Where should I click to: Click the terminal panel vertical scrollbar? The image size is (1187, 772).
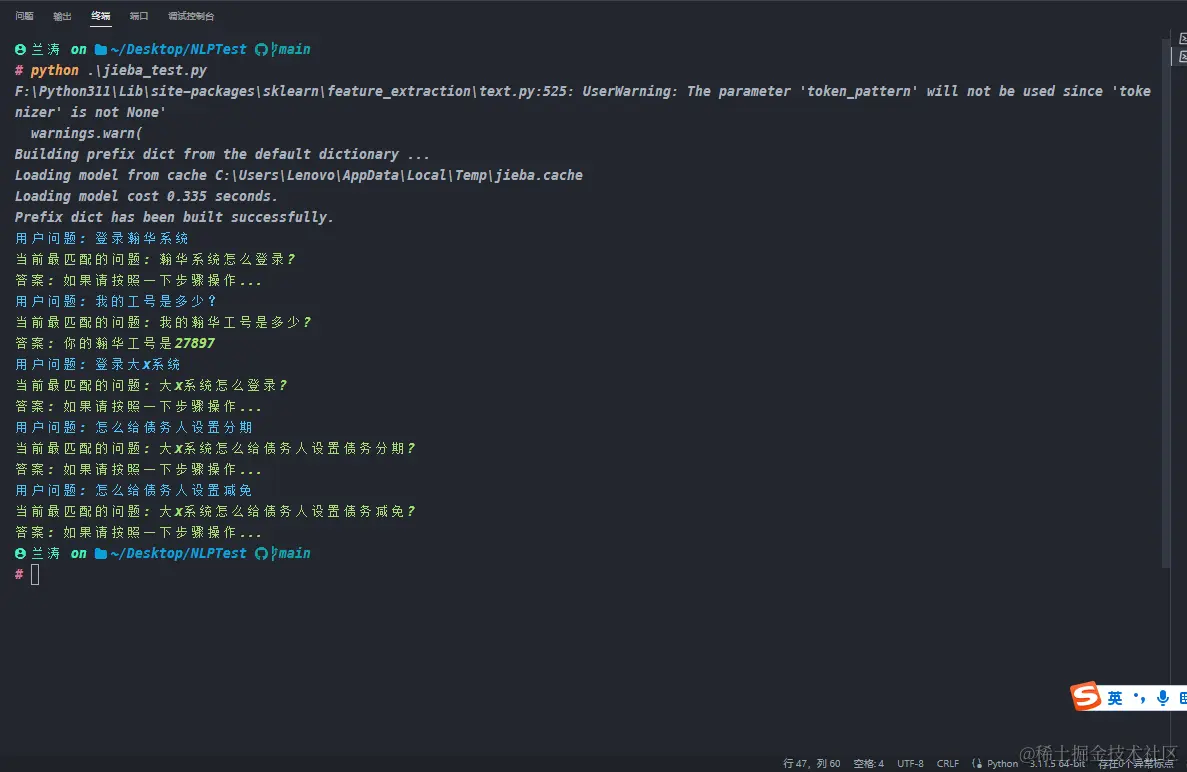coord(1166,303)
